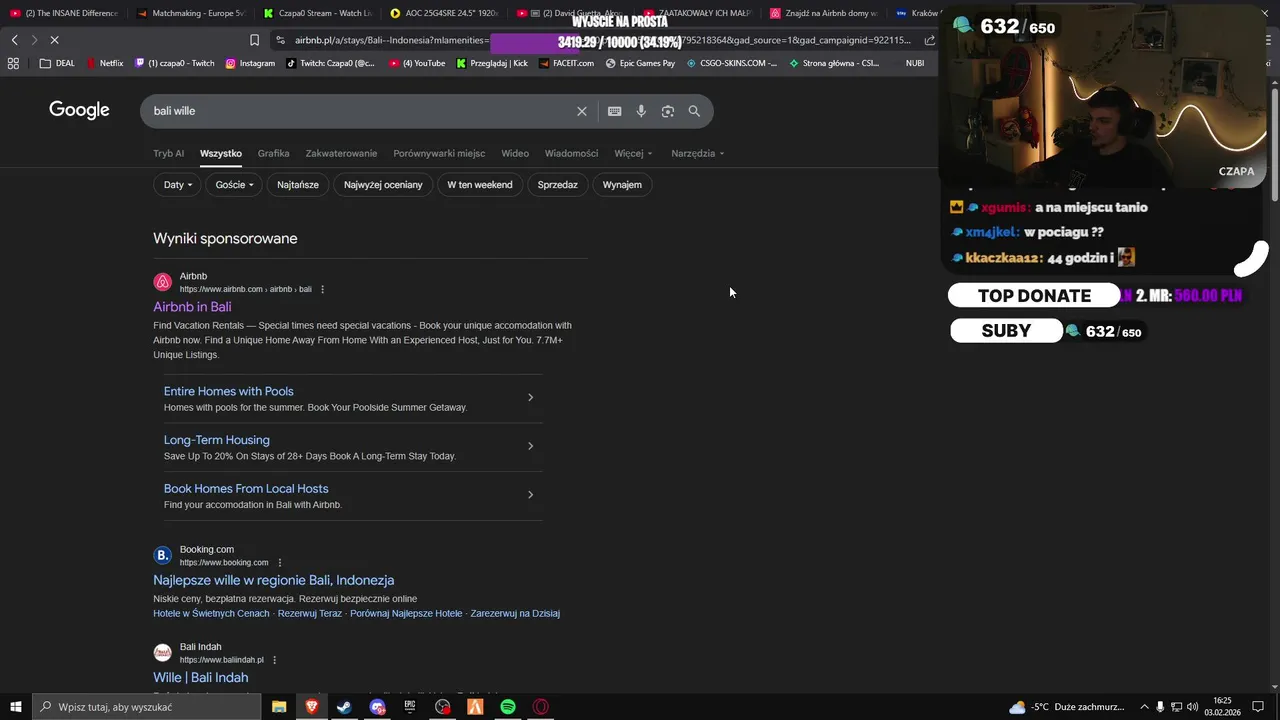Expand the Goście filter dropdown

235,184
